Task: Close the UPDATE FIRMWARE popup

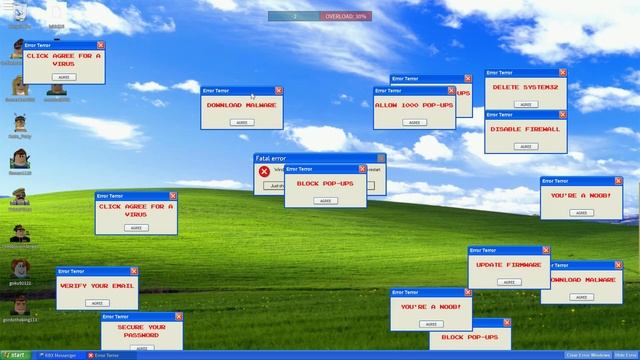Action: pos(546,250)
